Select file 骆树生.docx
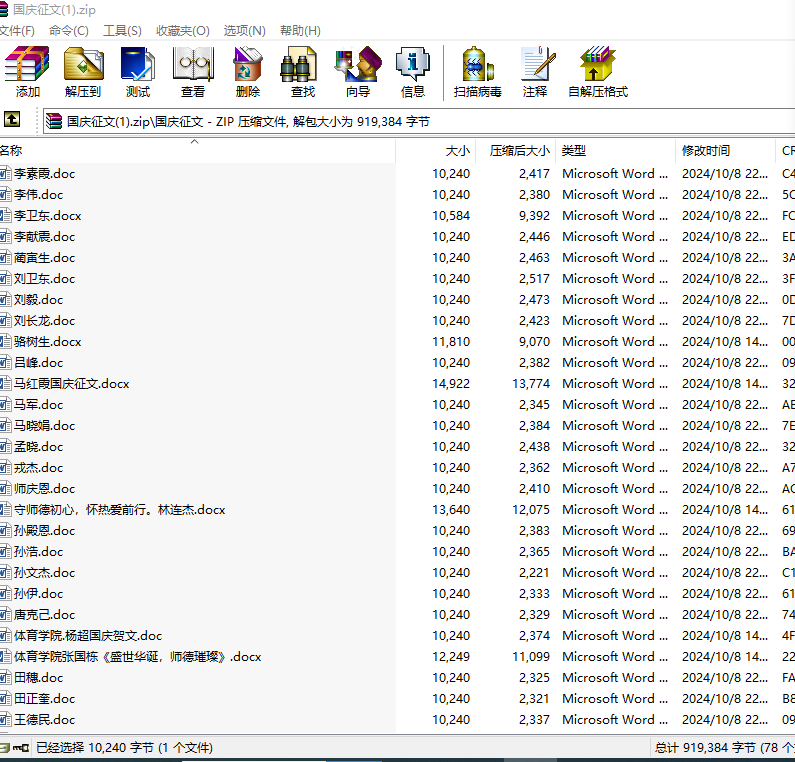The height and width of the screenshot is (762, 795). pos(48,342)
